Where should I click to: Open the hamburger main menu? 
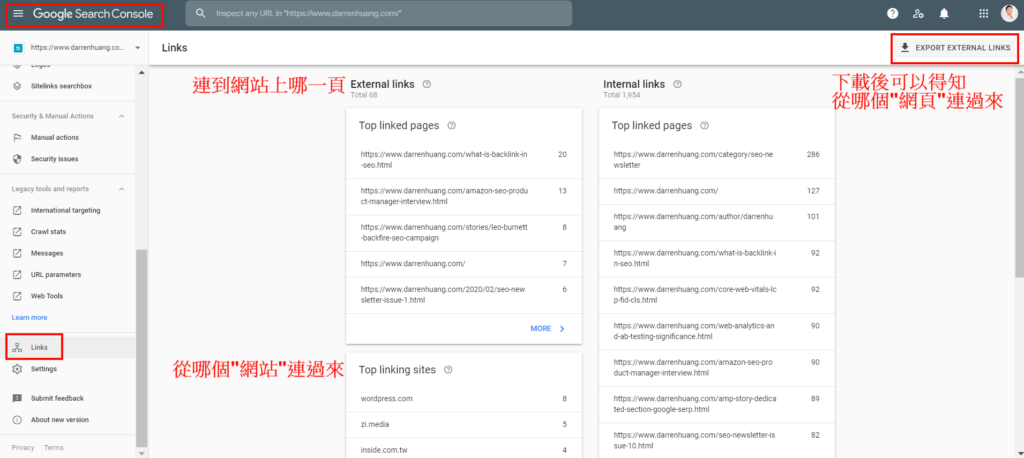click(18, 13)
